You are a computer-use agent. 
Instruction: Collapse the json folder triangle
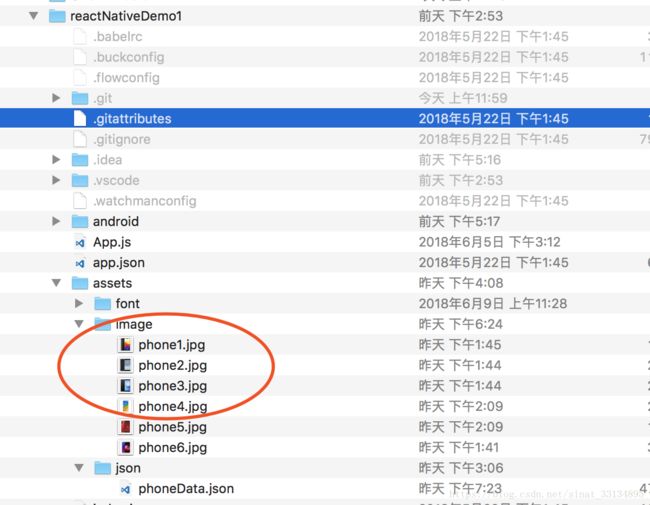point(79,468)
